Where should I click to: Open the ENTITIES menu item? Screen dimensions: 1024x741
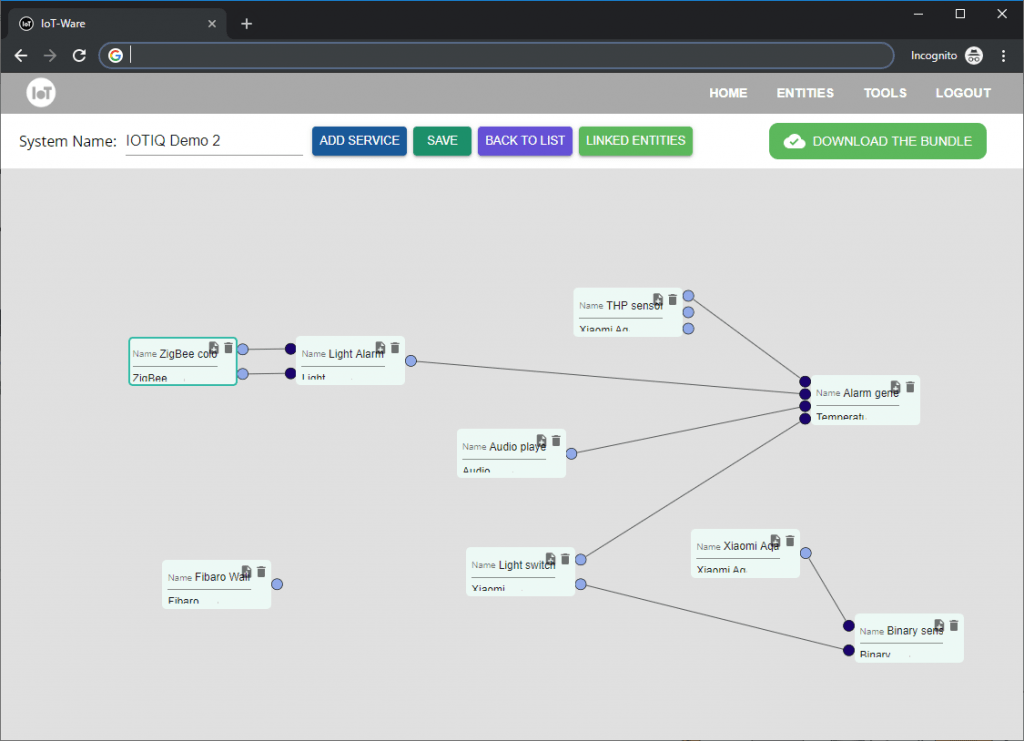click(x=805, y=93)
